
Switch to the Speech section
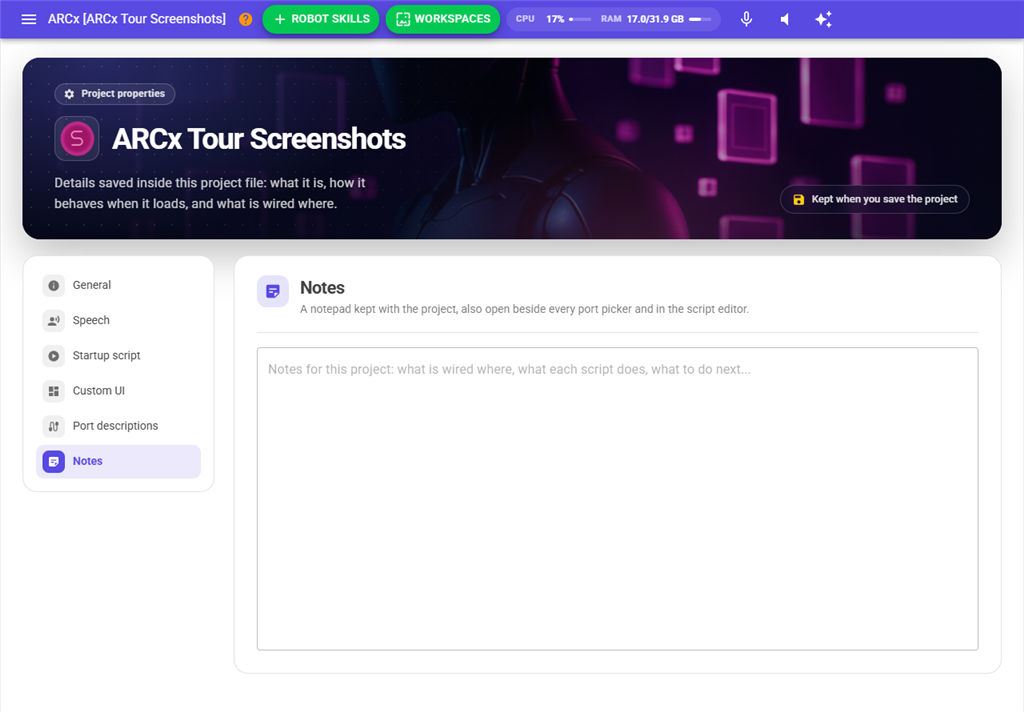[x=118, y=321]
